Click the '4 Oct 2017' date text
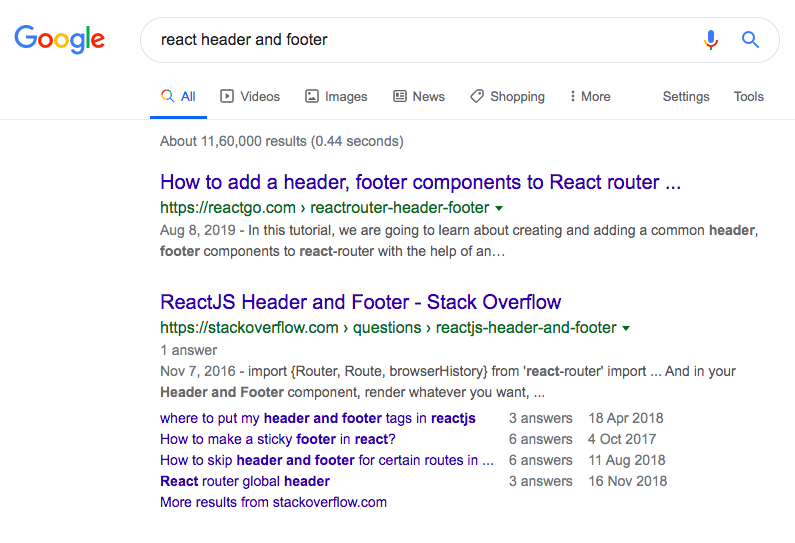The height and width of the screenshot is (543, 795). [x=622, y=439]
